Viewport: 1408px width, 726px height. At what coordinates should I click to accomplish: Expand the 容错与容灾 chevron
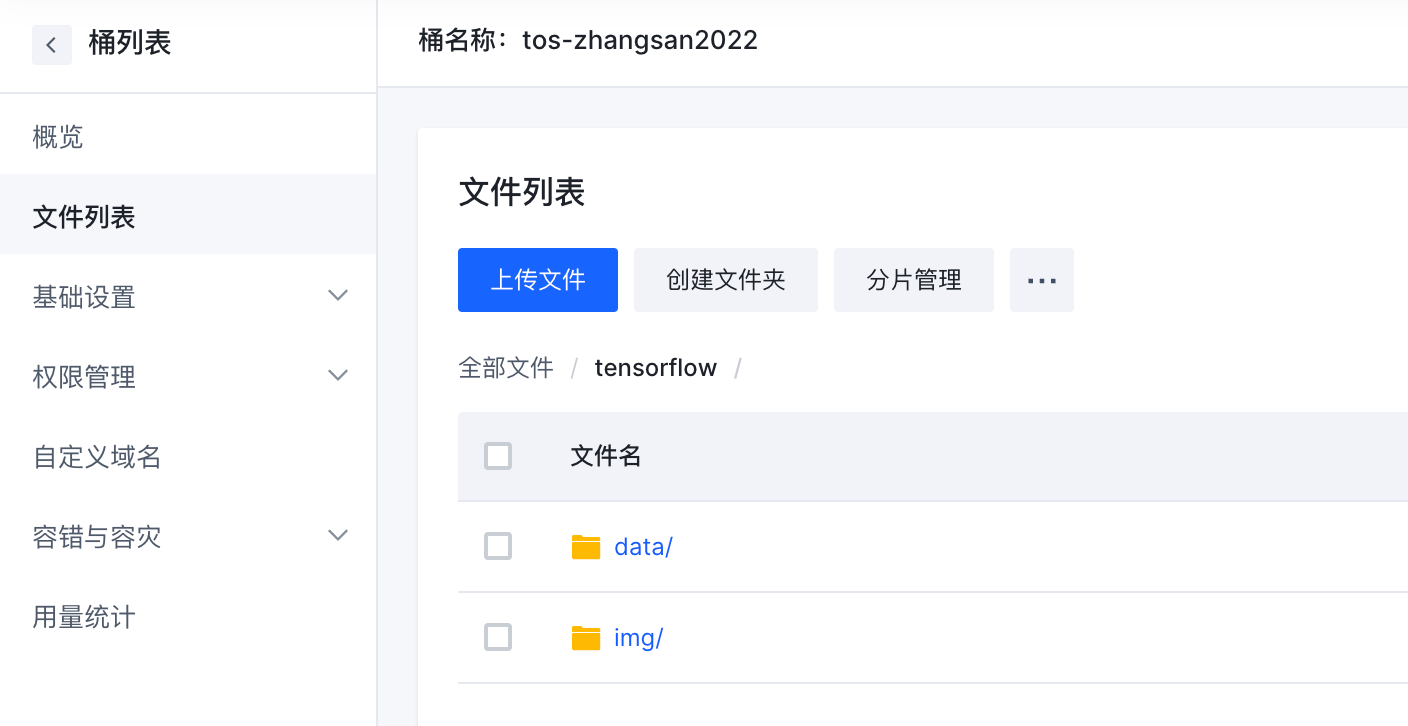pos(338,536)
